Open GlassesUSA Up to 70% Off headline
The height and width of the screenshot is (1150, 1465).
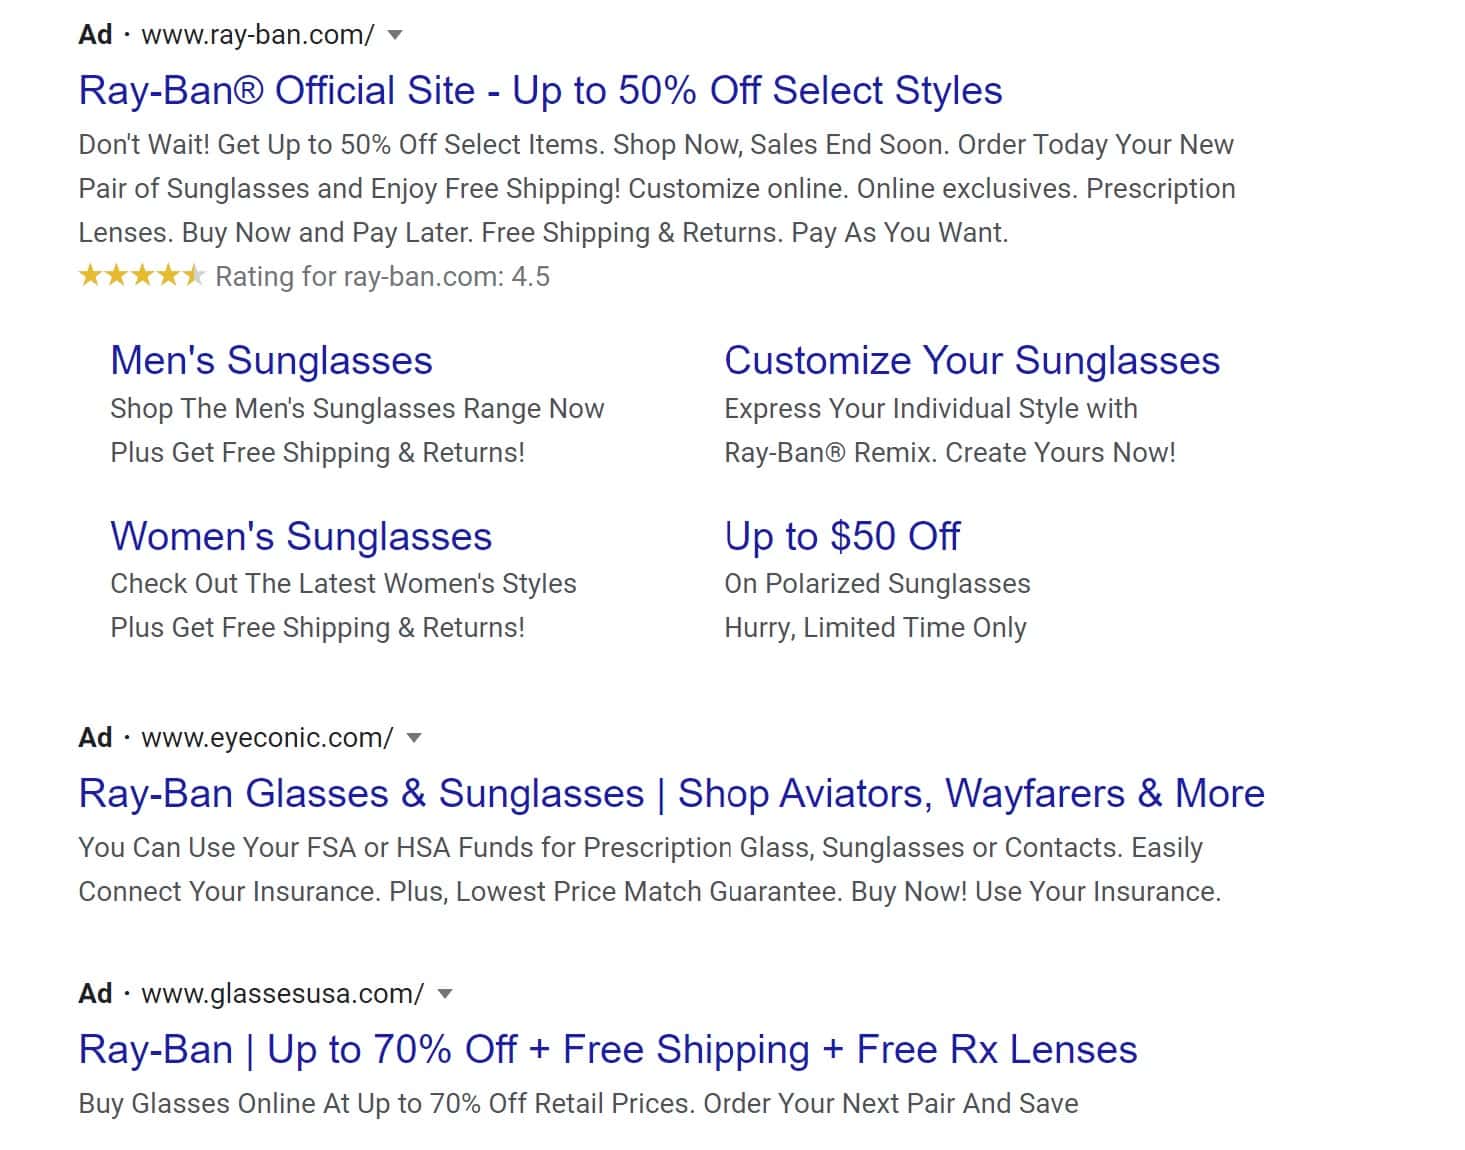coord(608,1049)
